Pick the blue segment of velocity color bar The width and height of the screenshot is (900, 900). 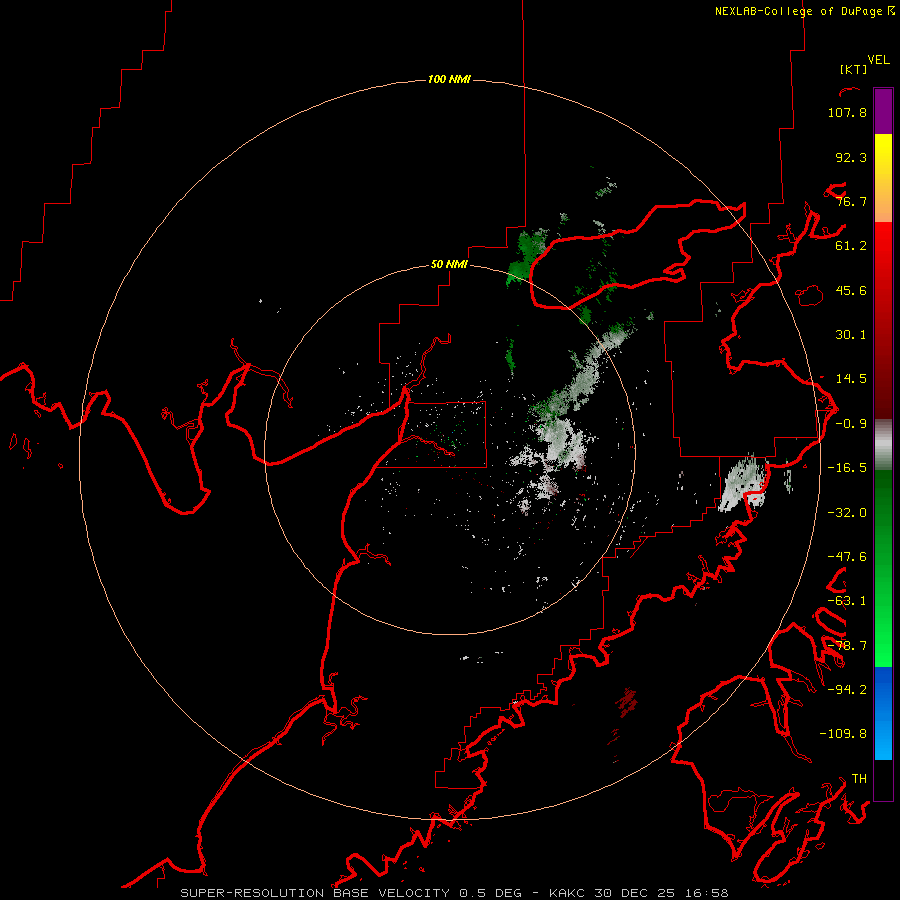[x=883, y=713]
